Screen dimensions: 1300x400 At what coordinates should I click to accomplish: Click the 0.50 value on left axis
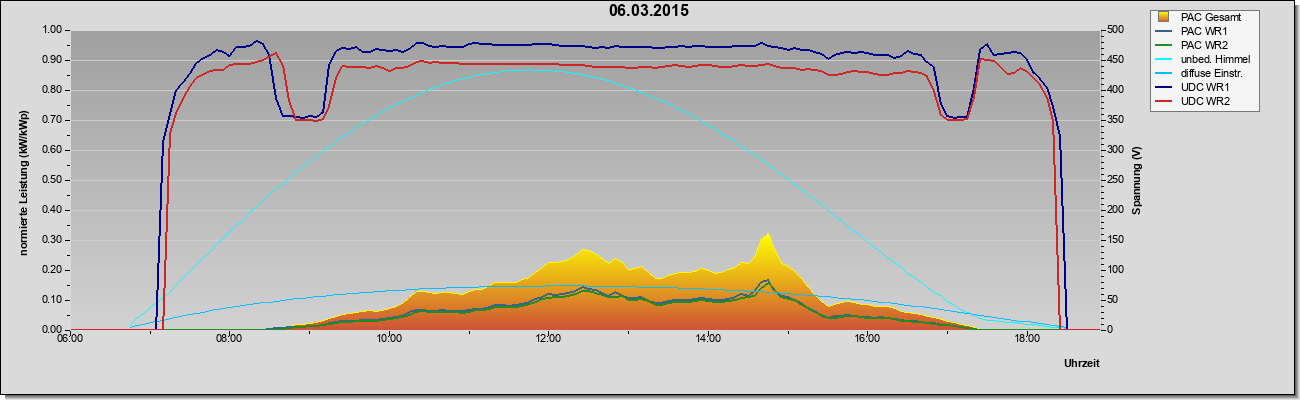coord(51,180)
